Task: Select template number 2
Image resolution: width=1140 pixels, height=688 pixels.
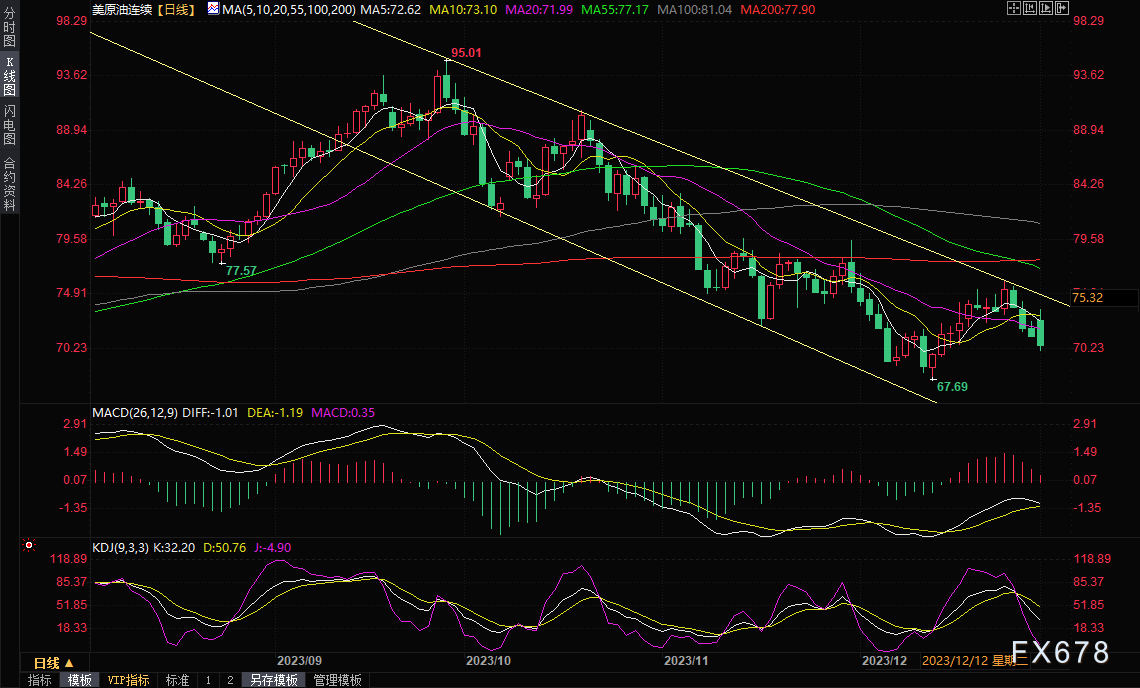Action: coord(230,680)
